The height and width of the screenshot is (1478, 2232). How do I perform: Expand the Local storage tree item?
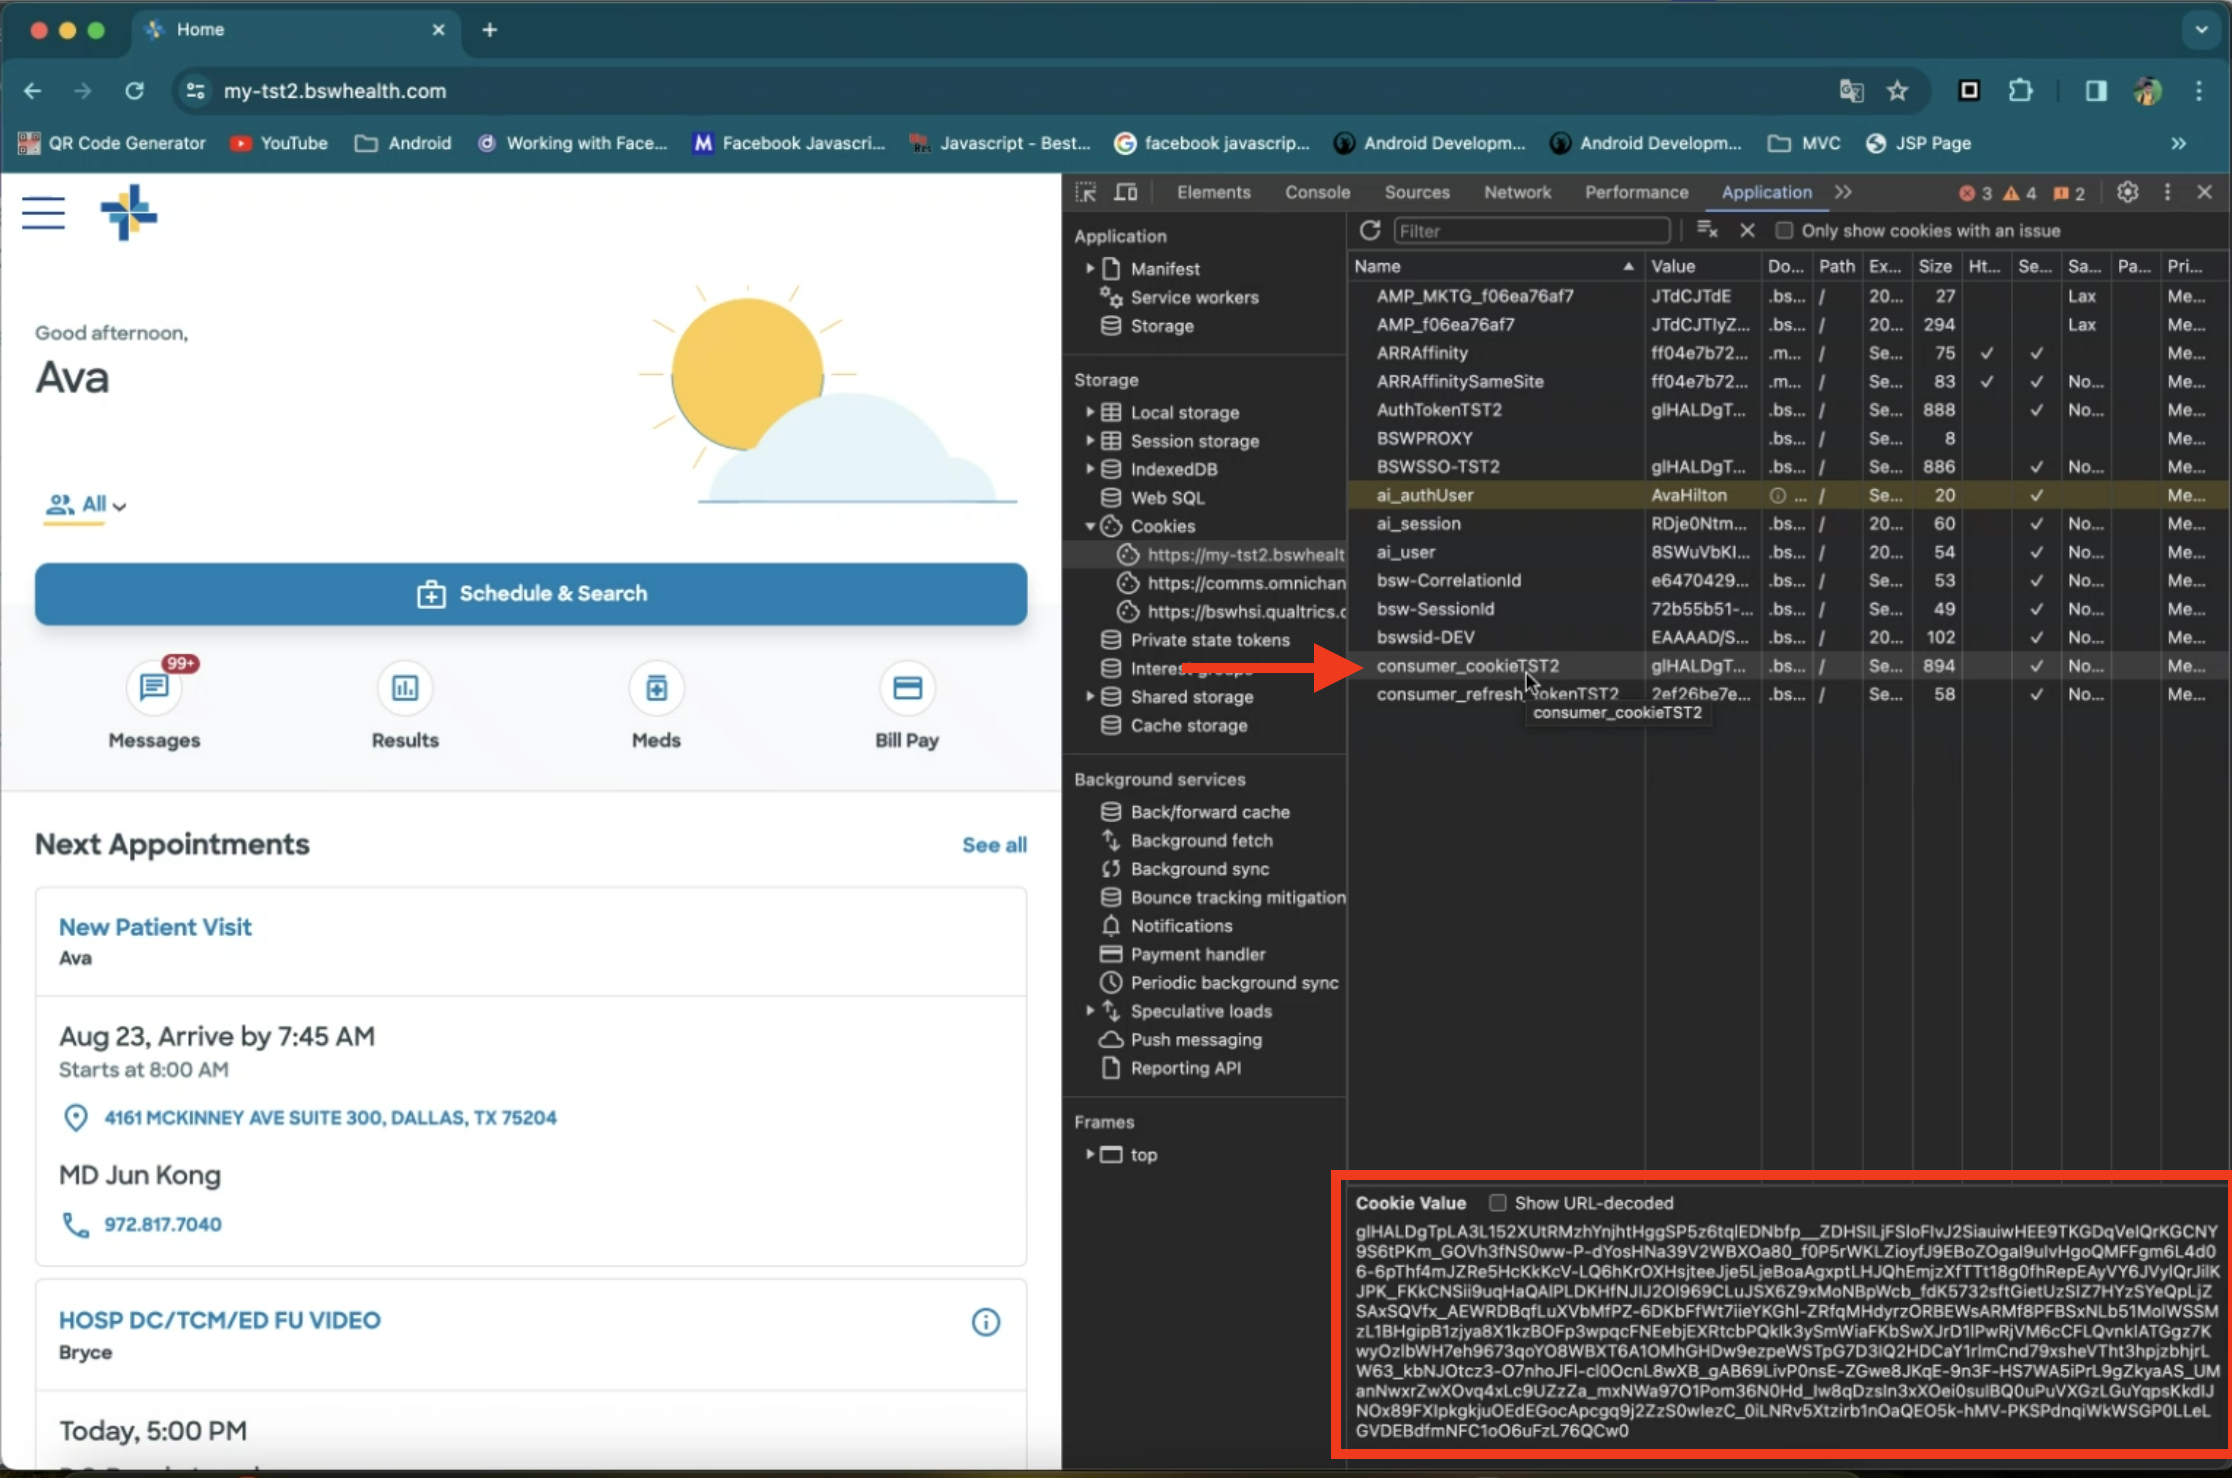coord(1090,412)
